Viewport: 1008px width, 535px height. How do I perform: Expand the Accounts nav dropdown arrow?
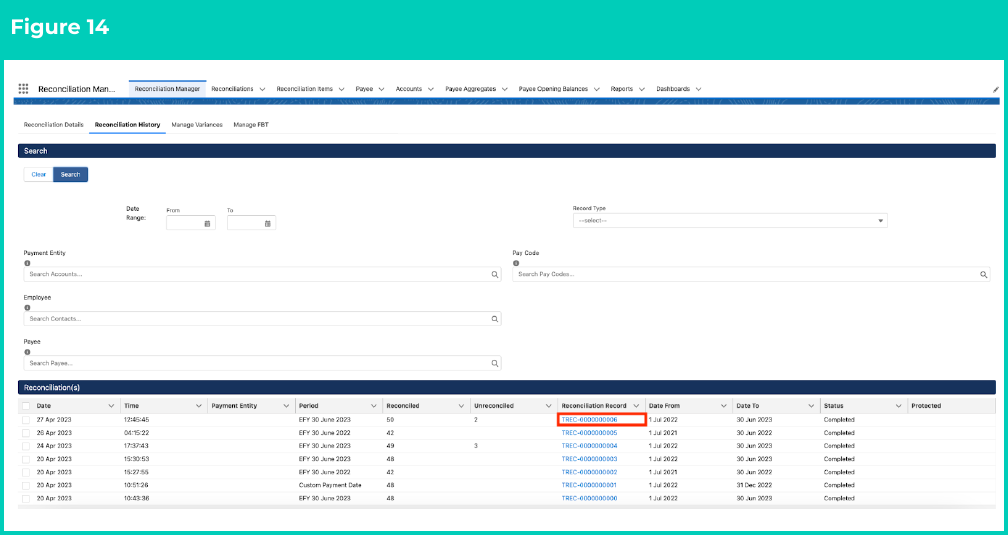(x=430, y=89)
